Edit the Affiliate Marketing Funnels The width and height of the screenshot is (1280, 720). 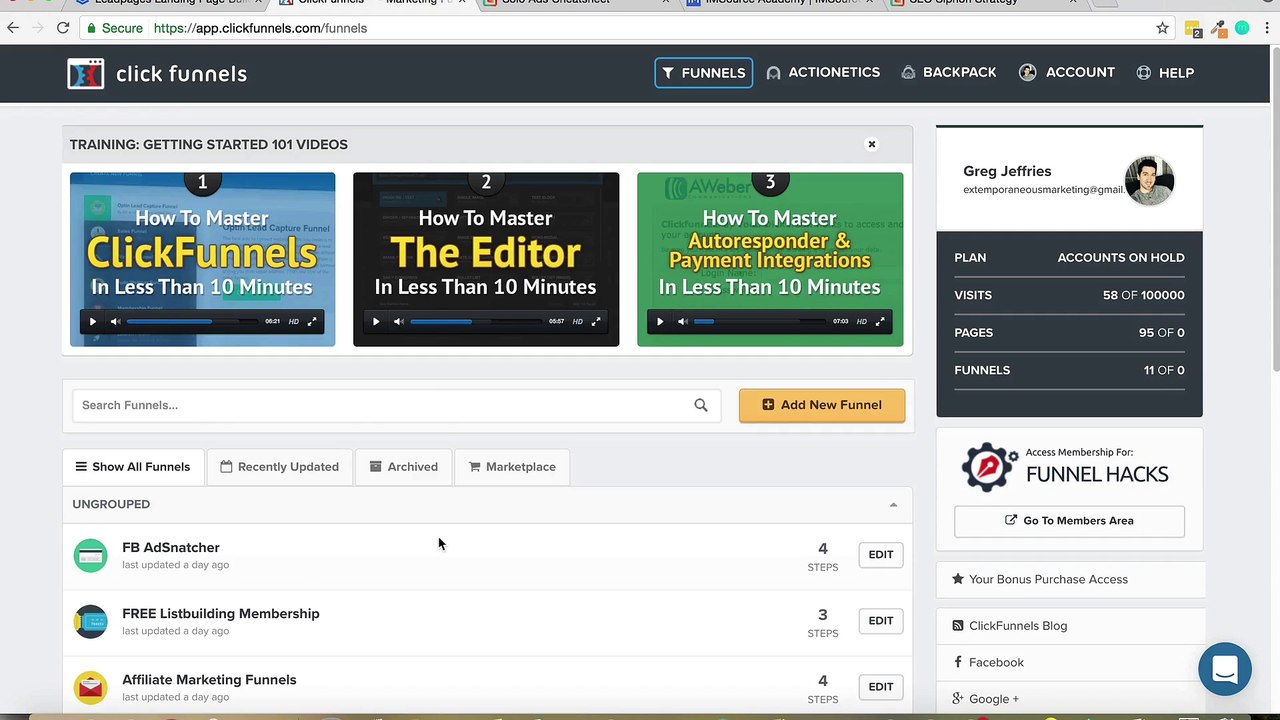(881, 687)
